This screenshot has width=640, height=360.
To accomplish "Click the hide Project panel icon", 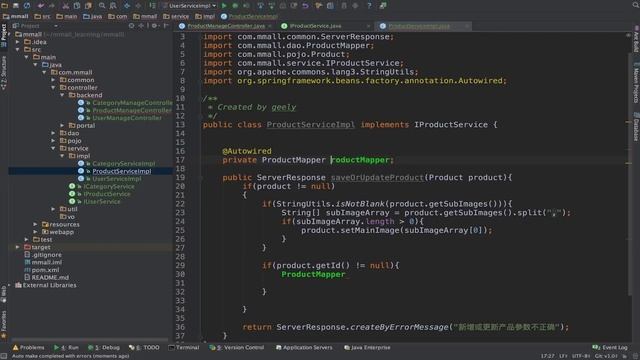I will click(x=166, y=26).
